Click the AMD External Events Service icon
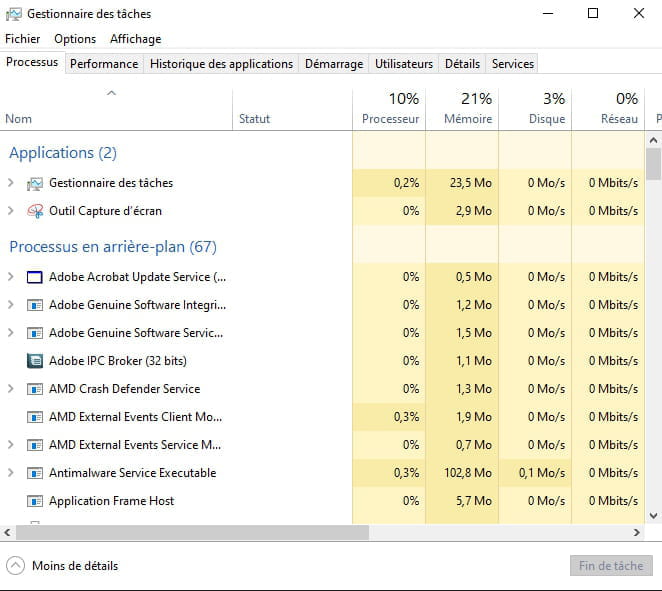The height and width of the screenshot is (591, 662). pos(35,445)
